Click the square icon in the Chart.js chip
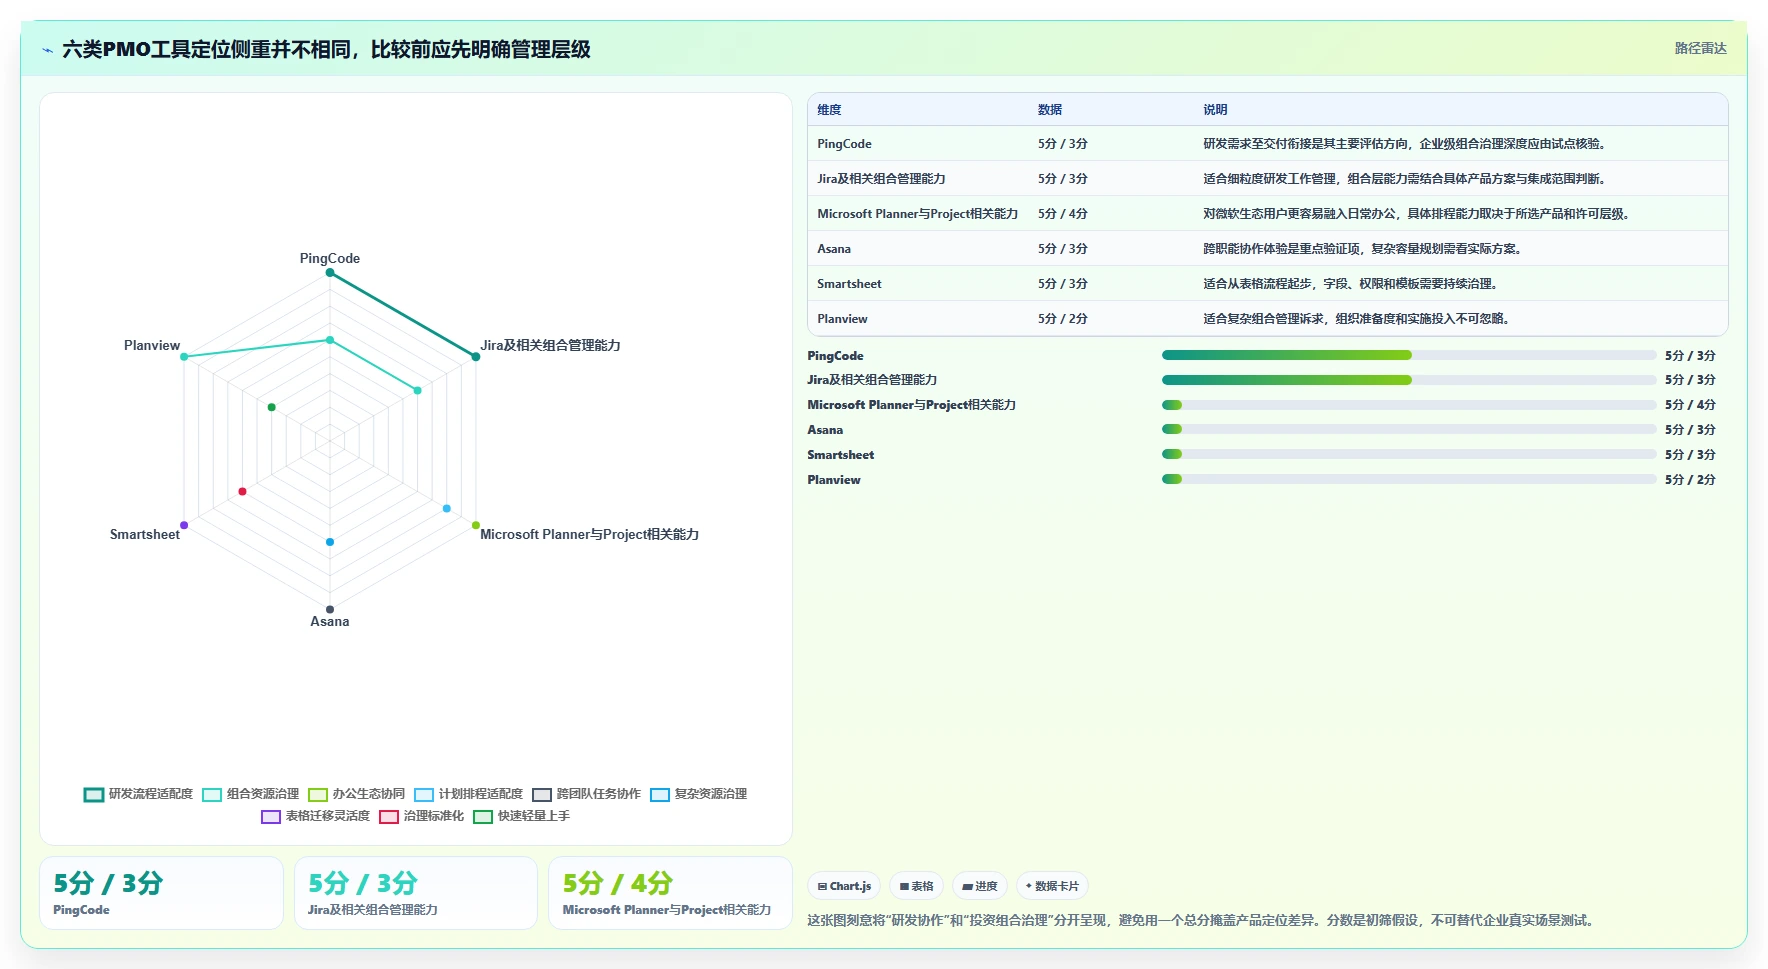The width and height of the screenshot is (1768, 969). [x=822, y=886]
